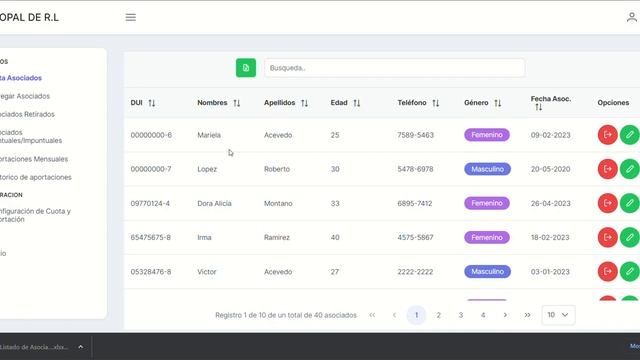Click DUI 65475675-8 cell
Screen dimensions: 640x360
(x=151, y=238)
